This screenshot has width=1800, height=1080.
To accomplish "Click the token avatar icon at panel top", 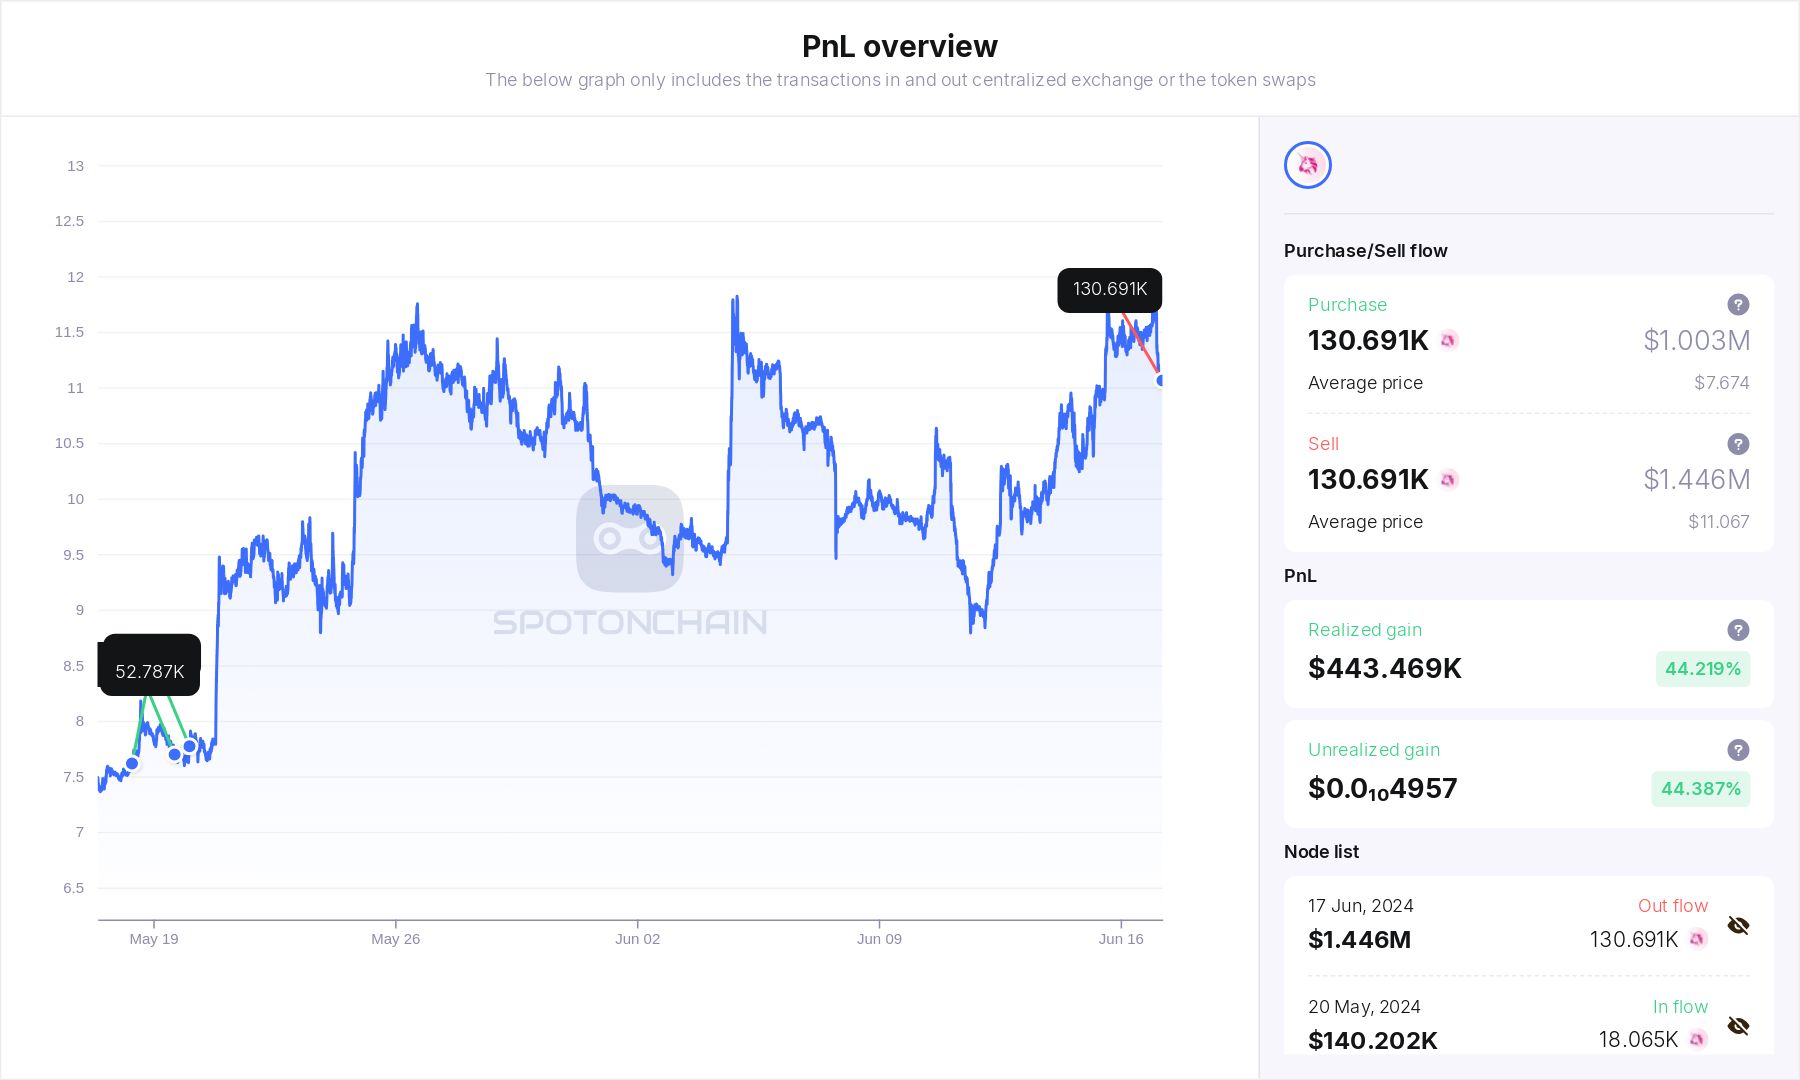I will (1307, 164).
